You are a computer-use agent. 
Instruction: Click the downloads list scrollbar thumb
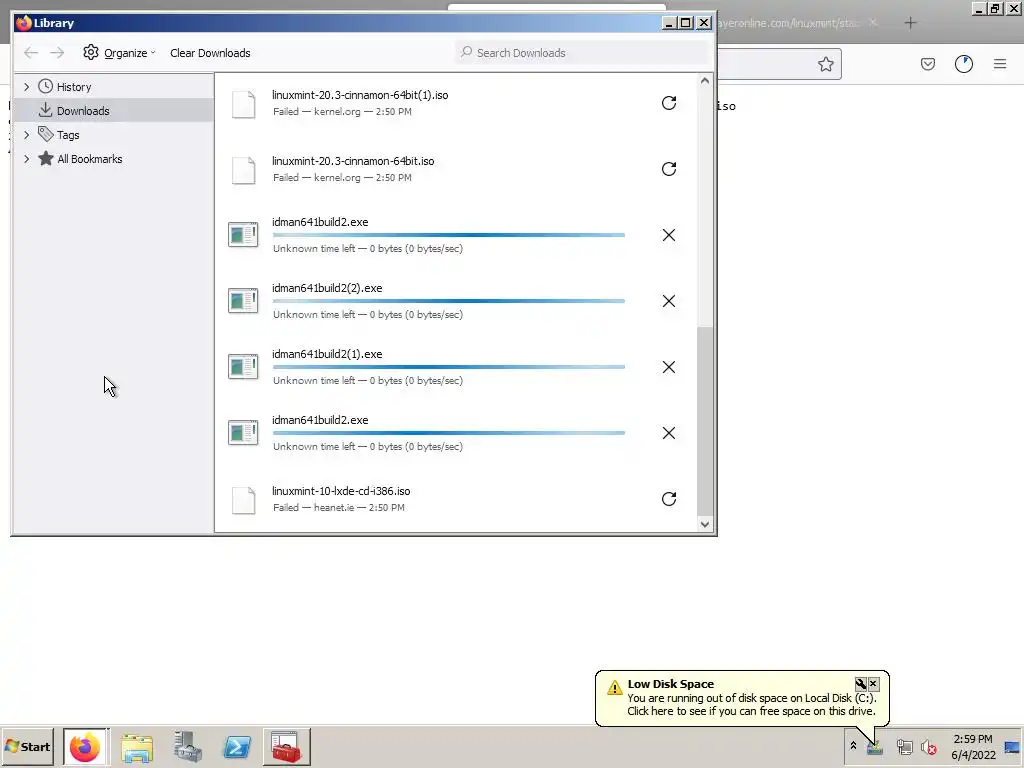coord(705,421)
